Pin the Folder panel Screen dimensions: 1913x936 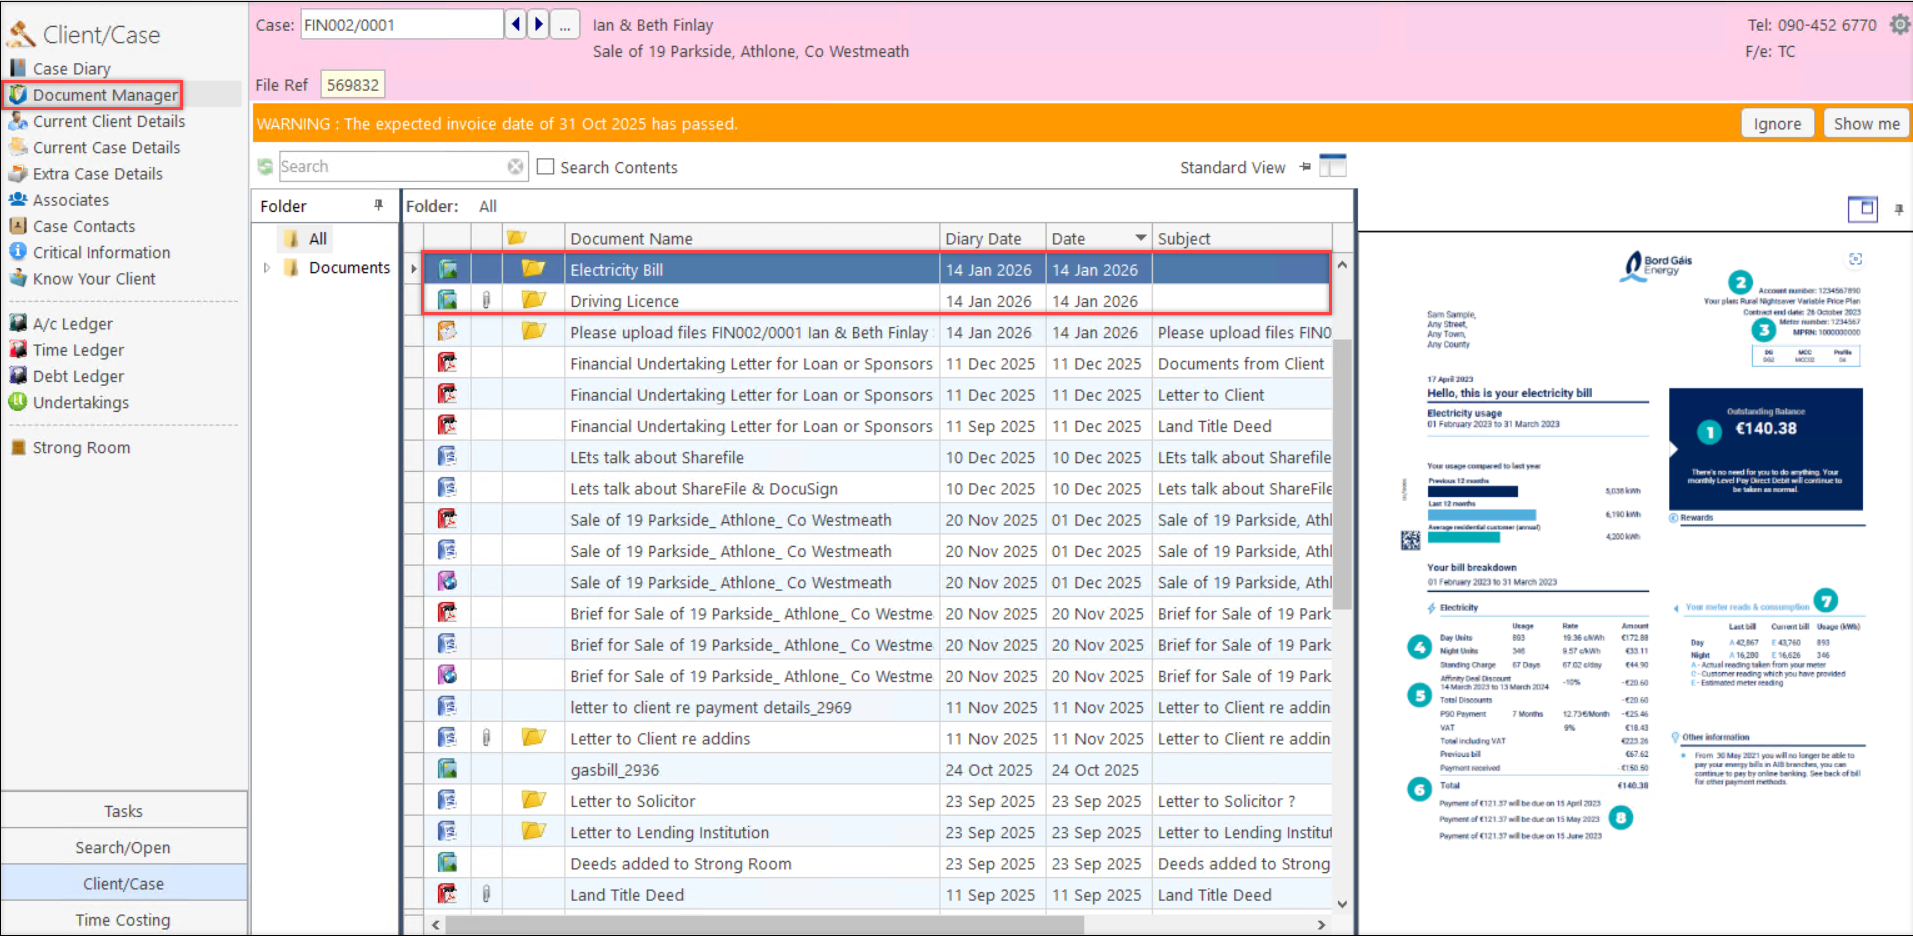(379, 205)
